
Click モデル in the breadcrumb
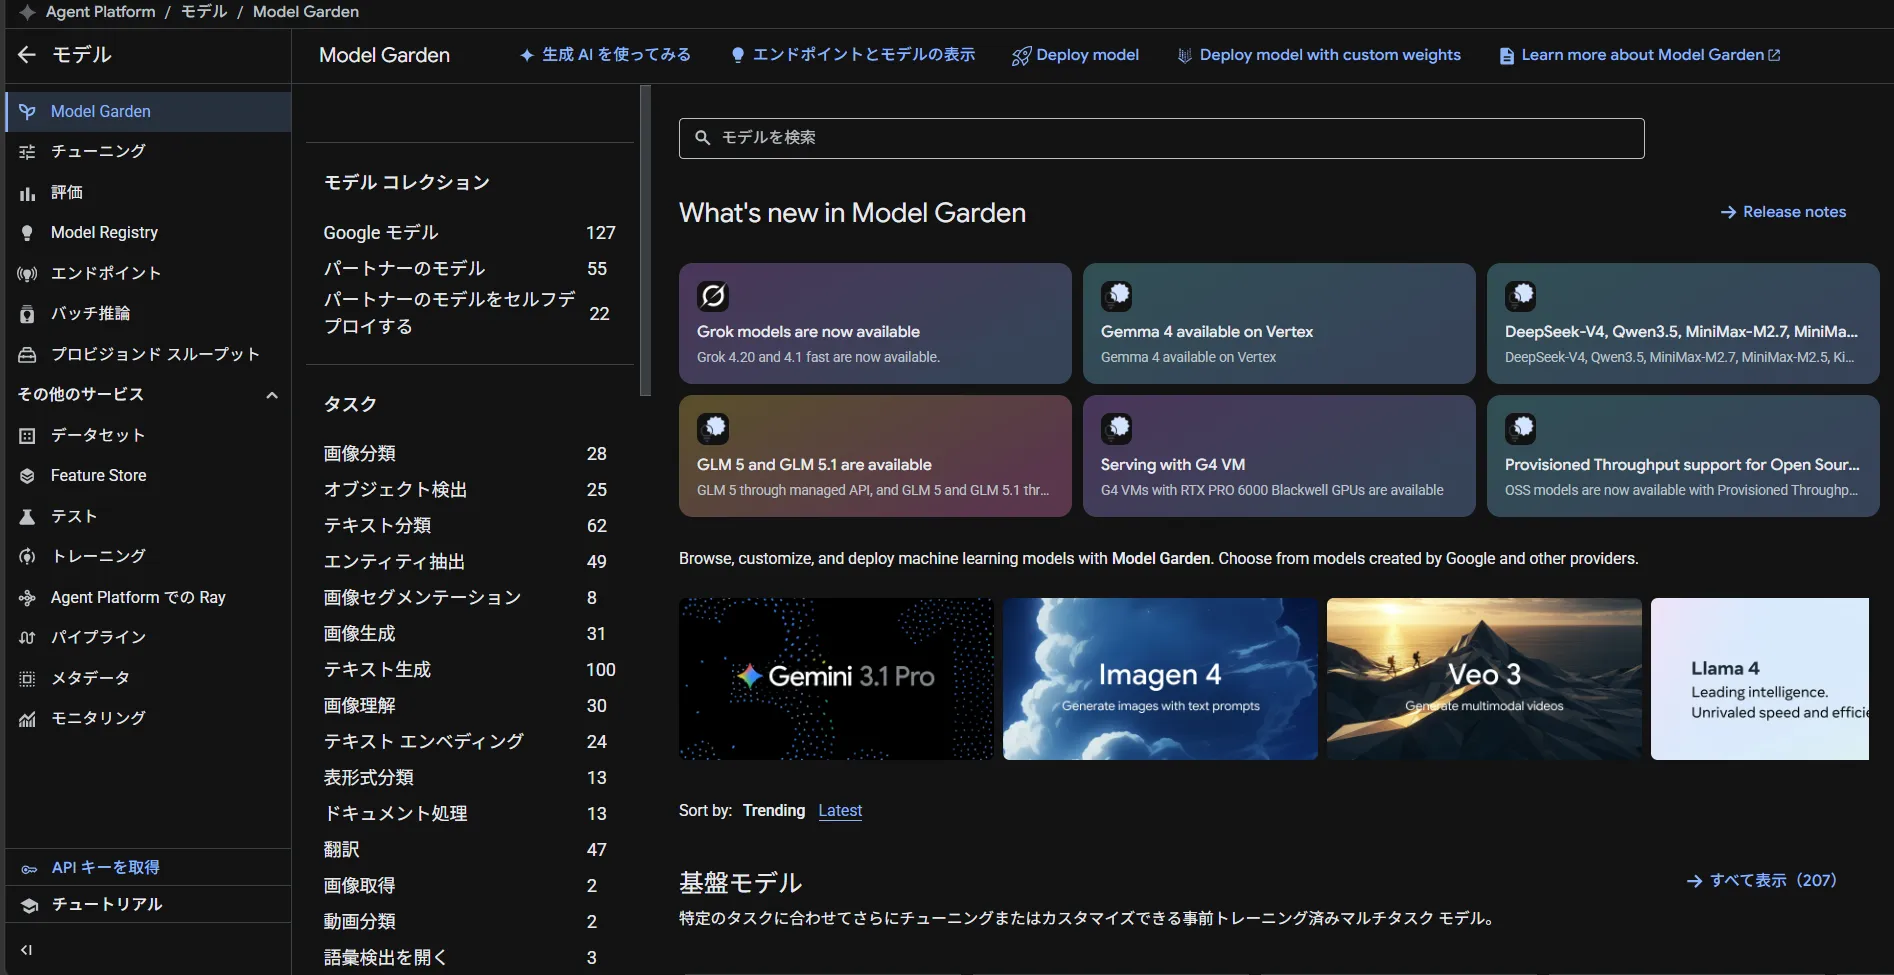(x=204, y=12)
